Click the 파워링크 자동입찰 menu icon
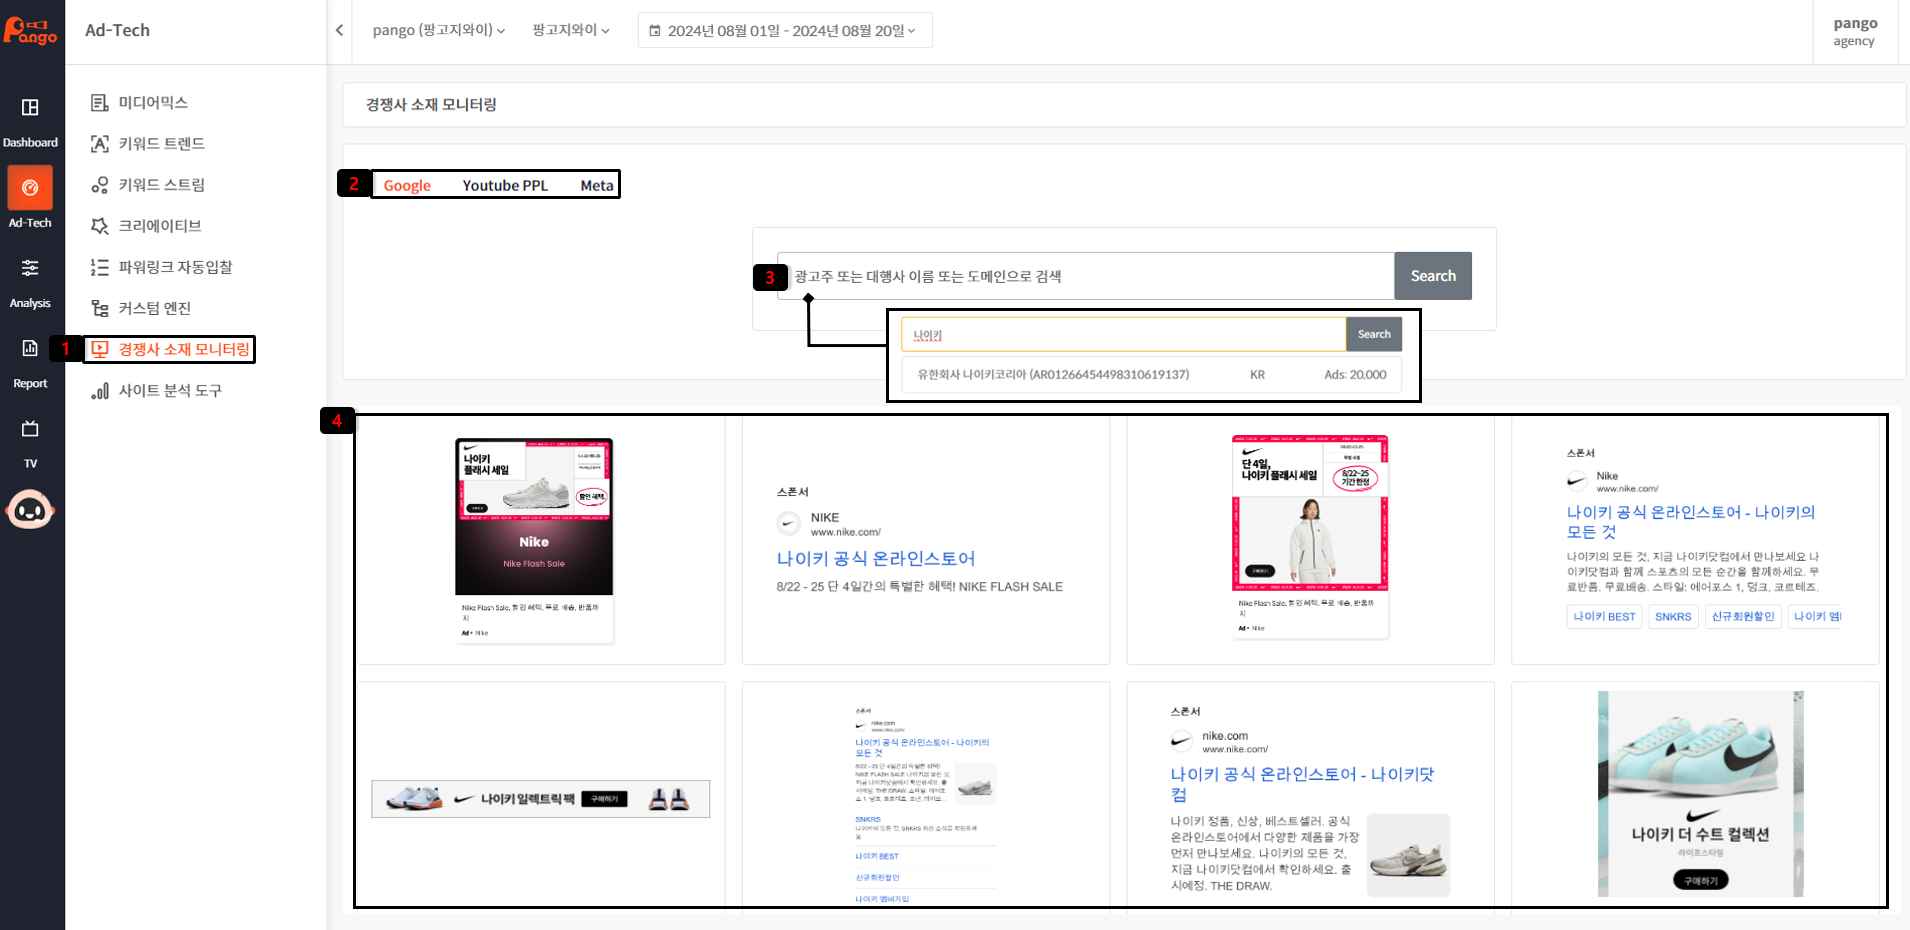This screenshot has width=1910, height=930. click(100, 267)
